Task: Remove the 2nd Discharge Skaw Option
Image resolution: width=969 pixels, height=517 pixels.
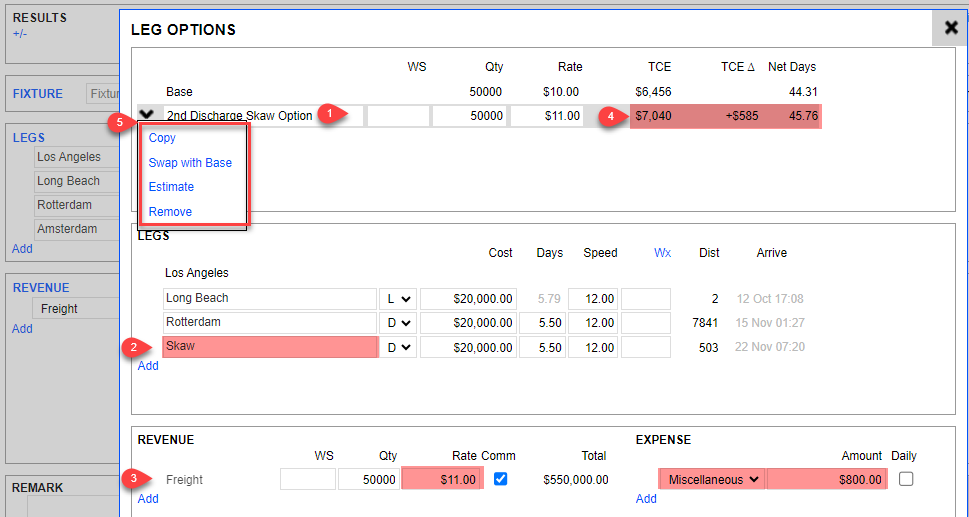Action: (170, 212)
